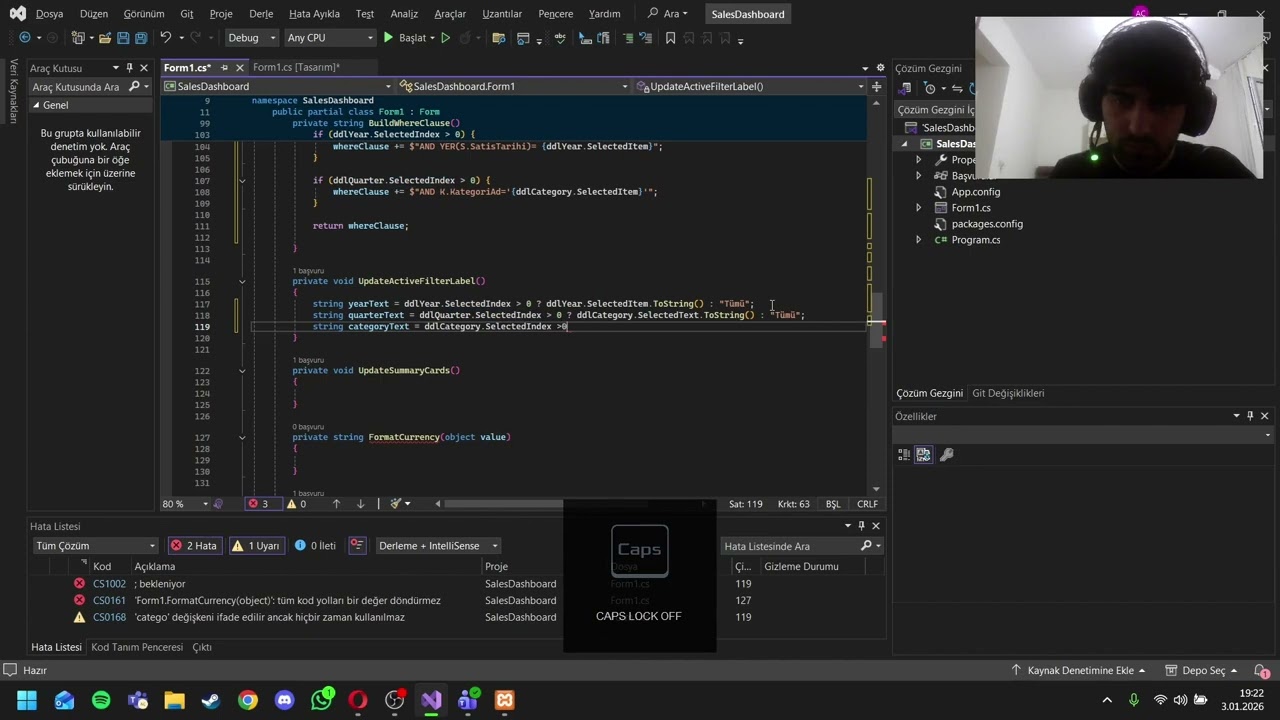Click the categorized view icon in Özellikler

(904, 454)
